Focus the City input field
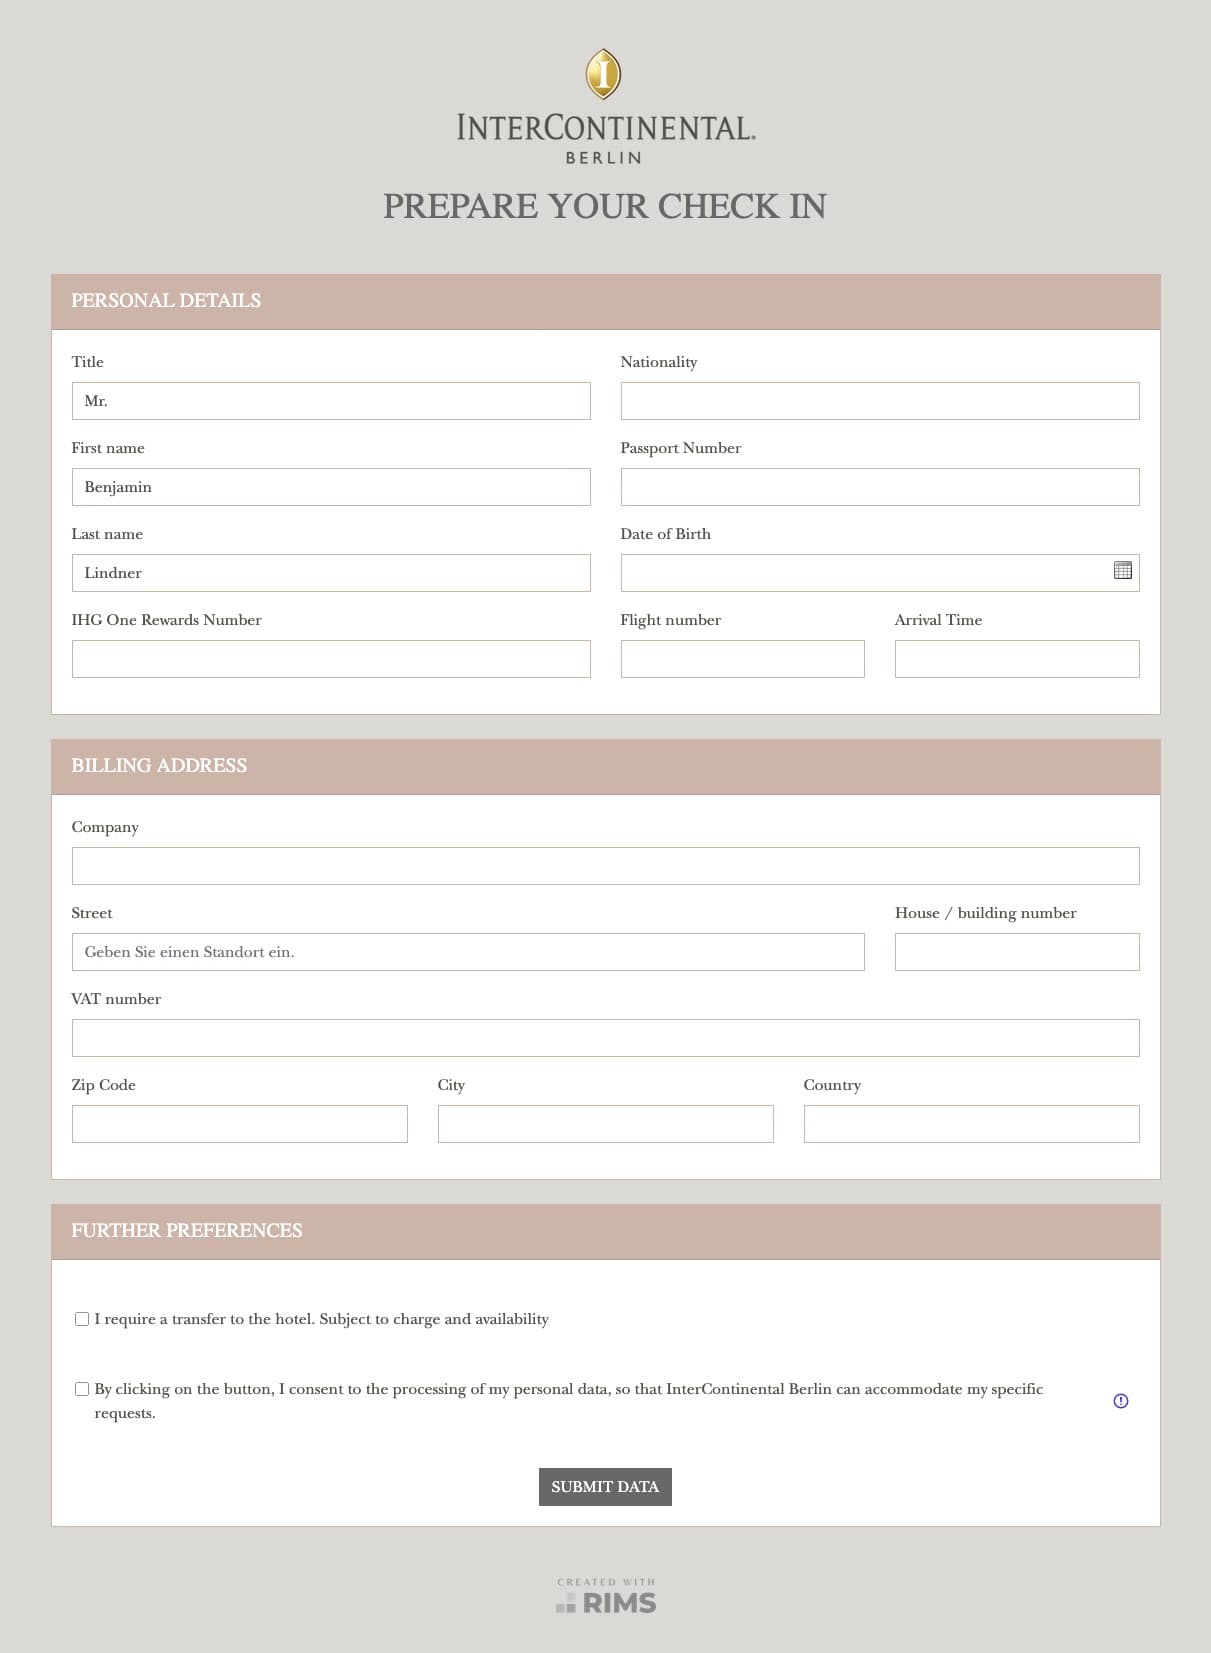The height and width of the screenshot is (1653, 1211). coord(606,1124)
